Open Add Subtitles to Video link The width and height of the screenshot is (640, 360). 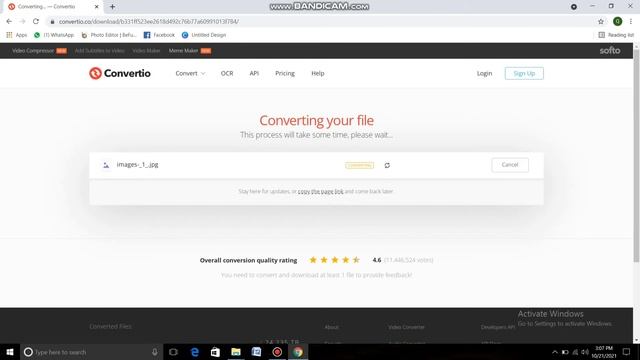point(99,51)
